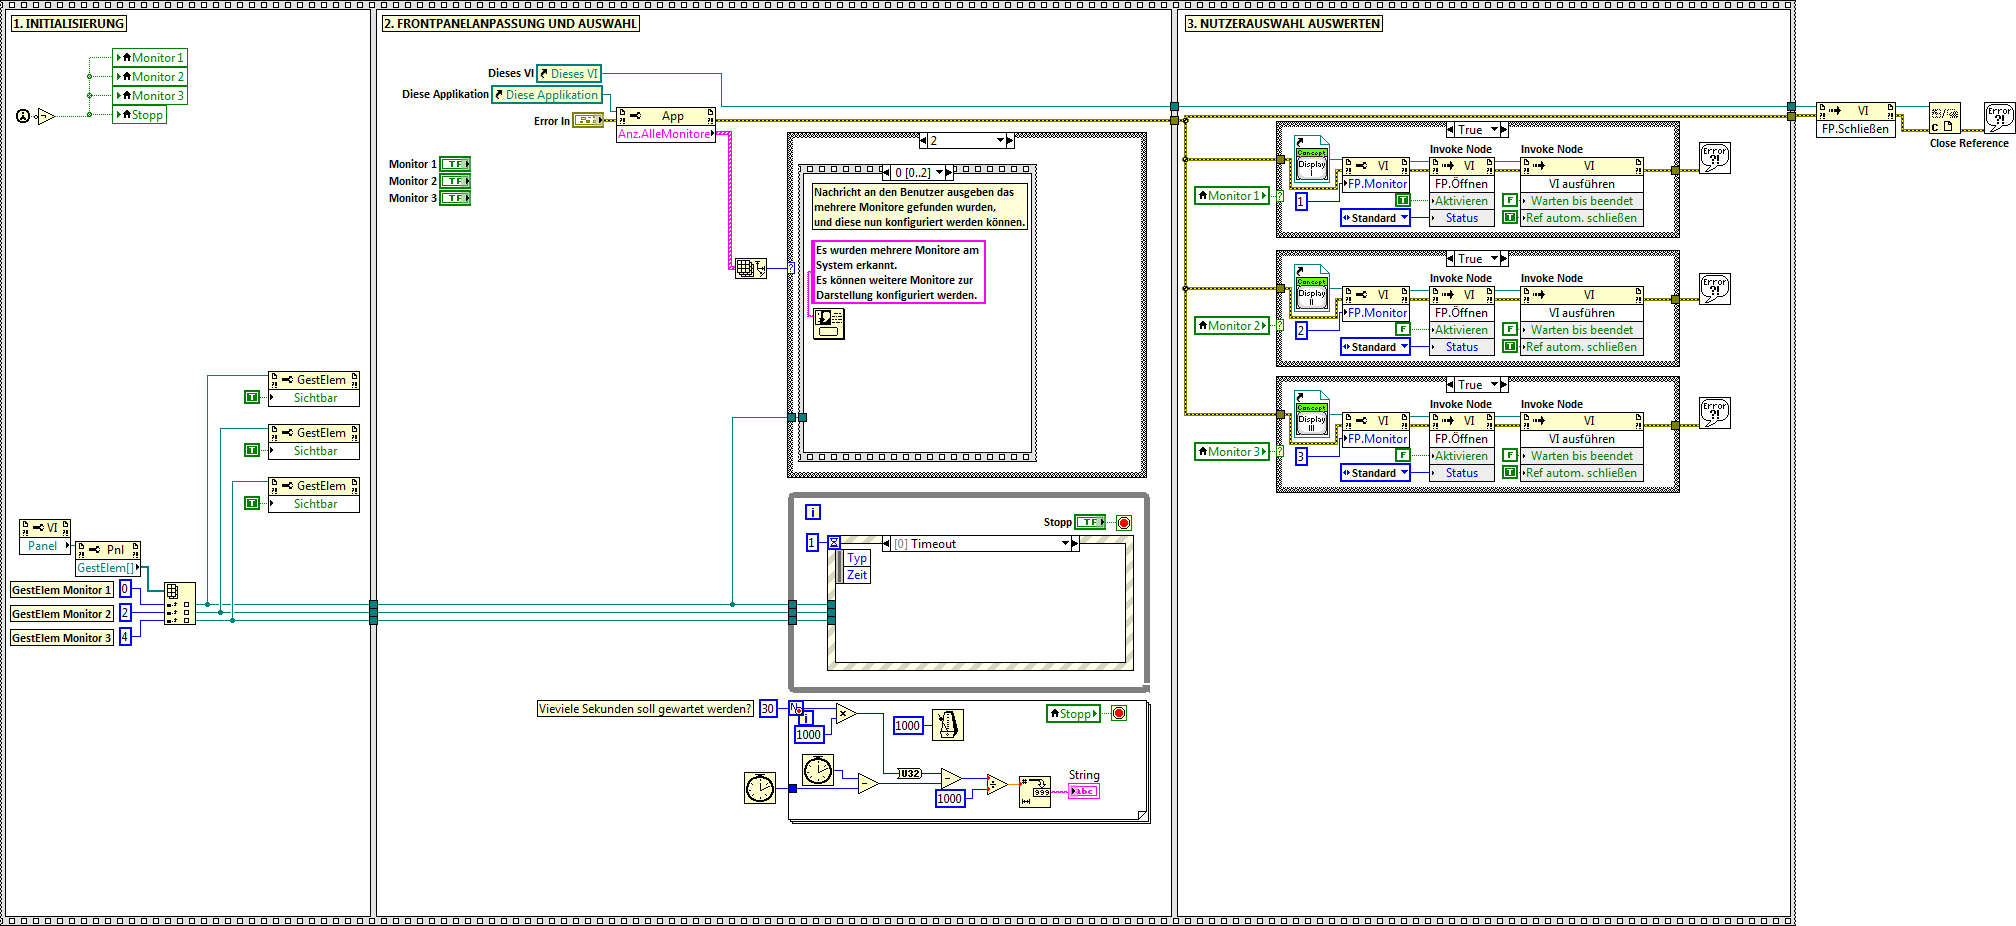The width and height of the screenshot is (2016, 926).
Task: Open the True case selector above Display III
Action: pos(1477,385)
